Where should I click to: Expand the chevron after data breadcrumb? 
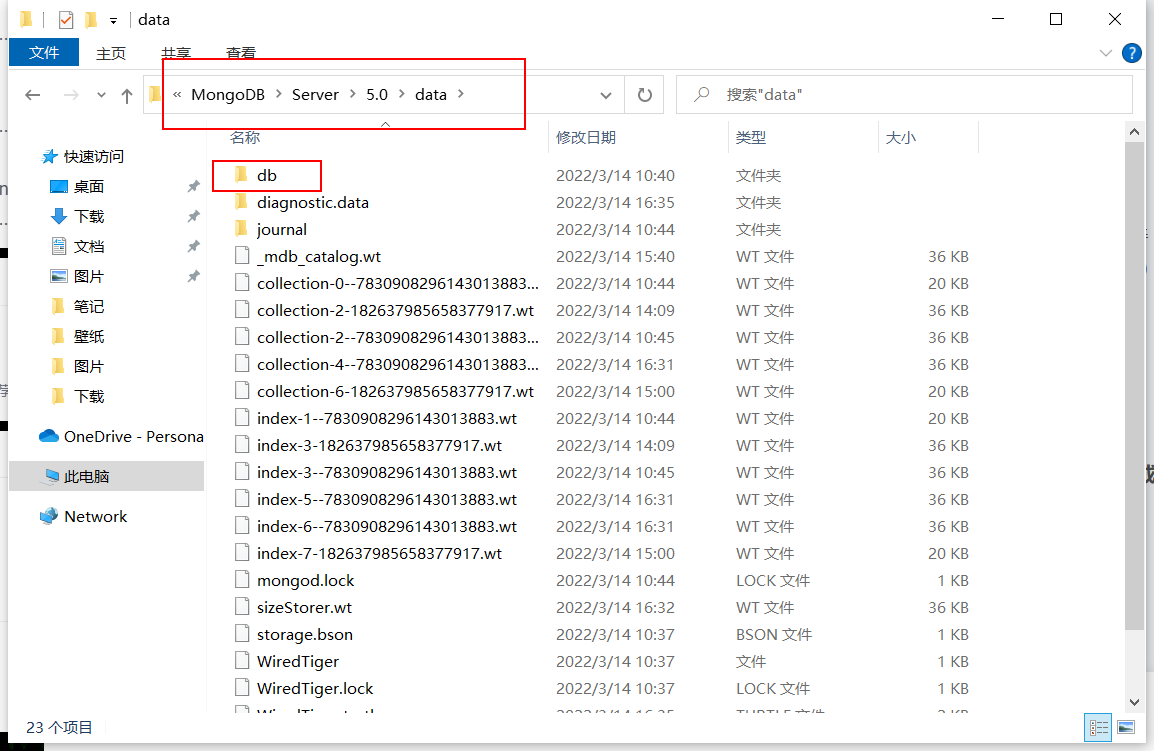461,94
